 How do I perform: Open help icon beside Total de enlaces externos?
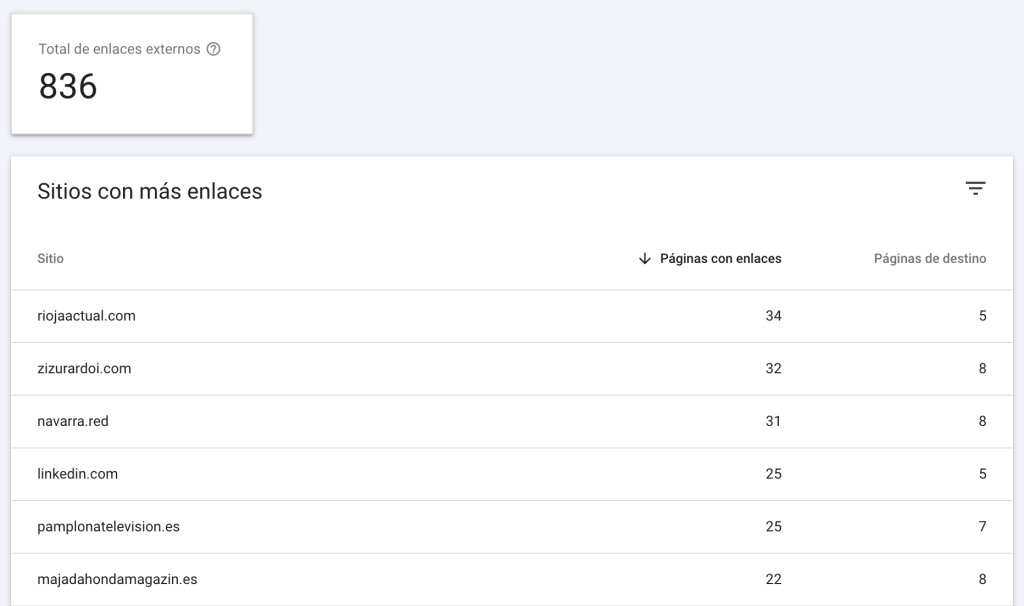(214, 49)
